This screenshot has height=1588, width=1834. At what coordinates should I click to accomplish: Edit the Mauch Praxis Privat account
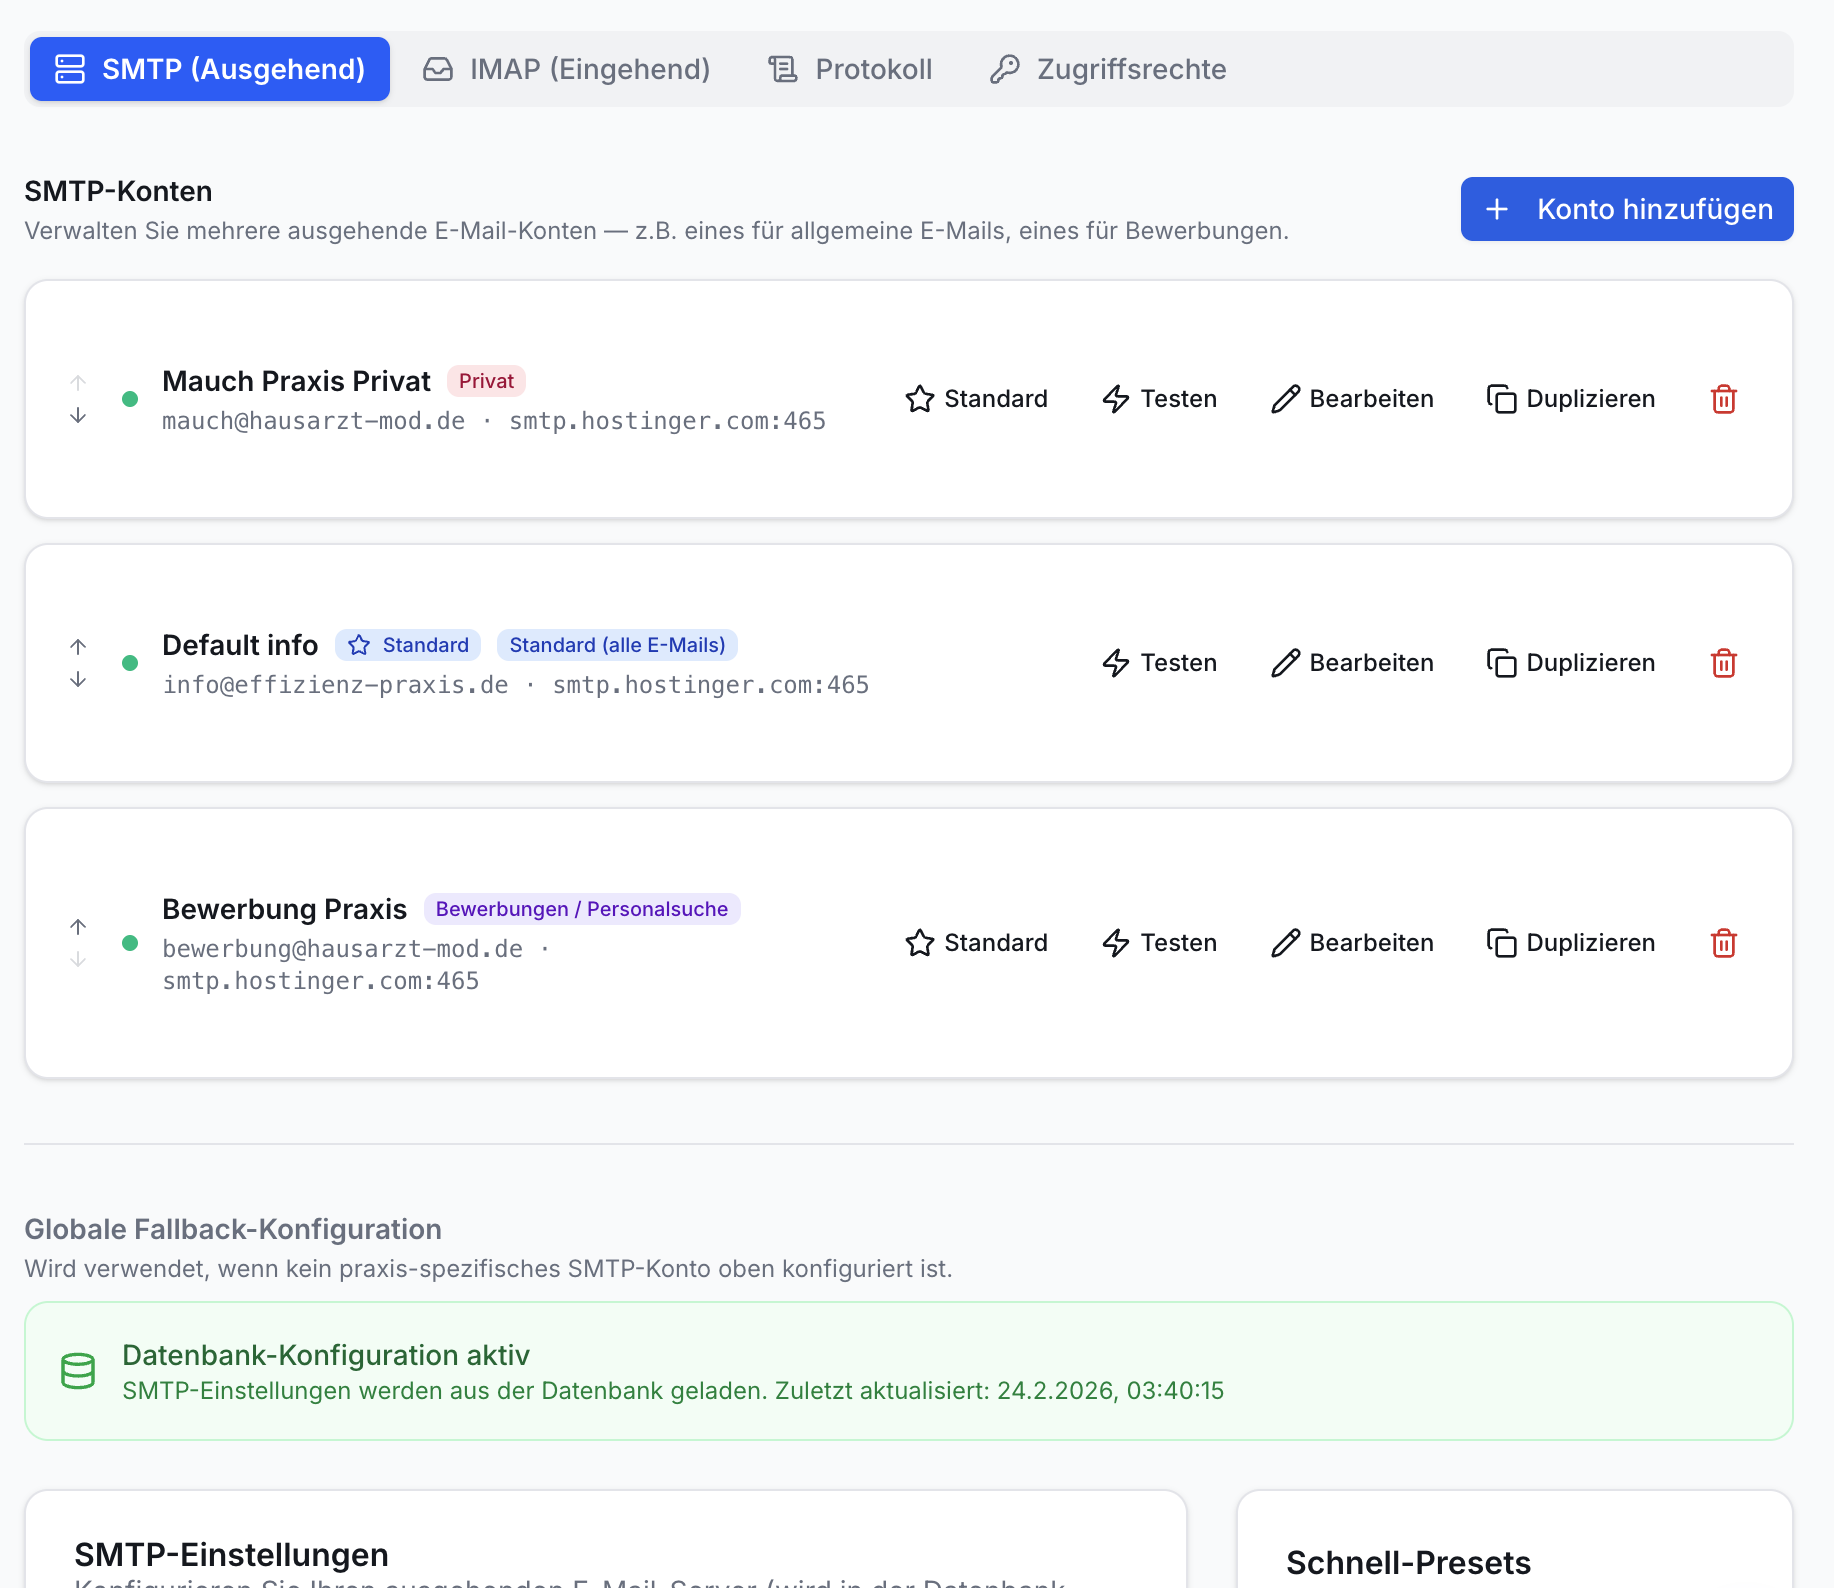(1352, 399)
